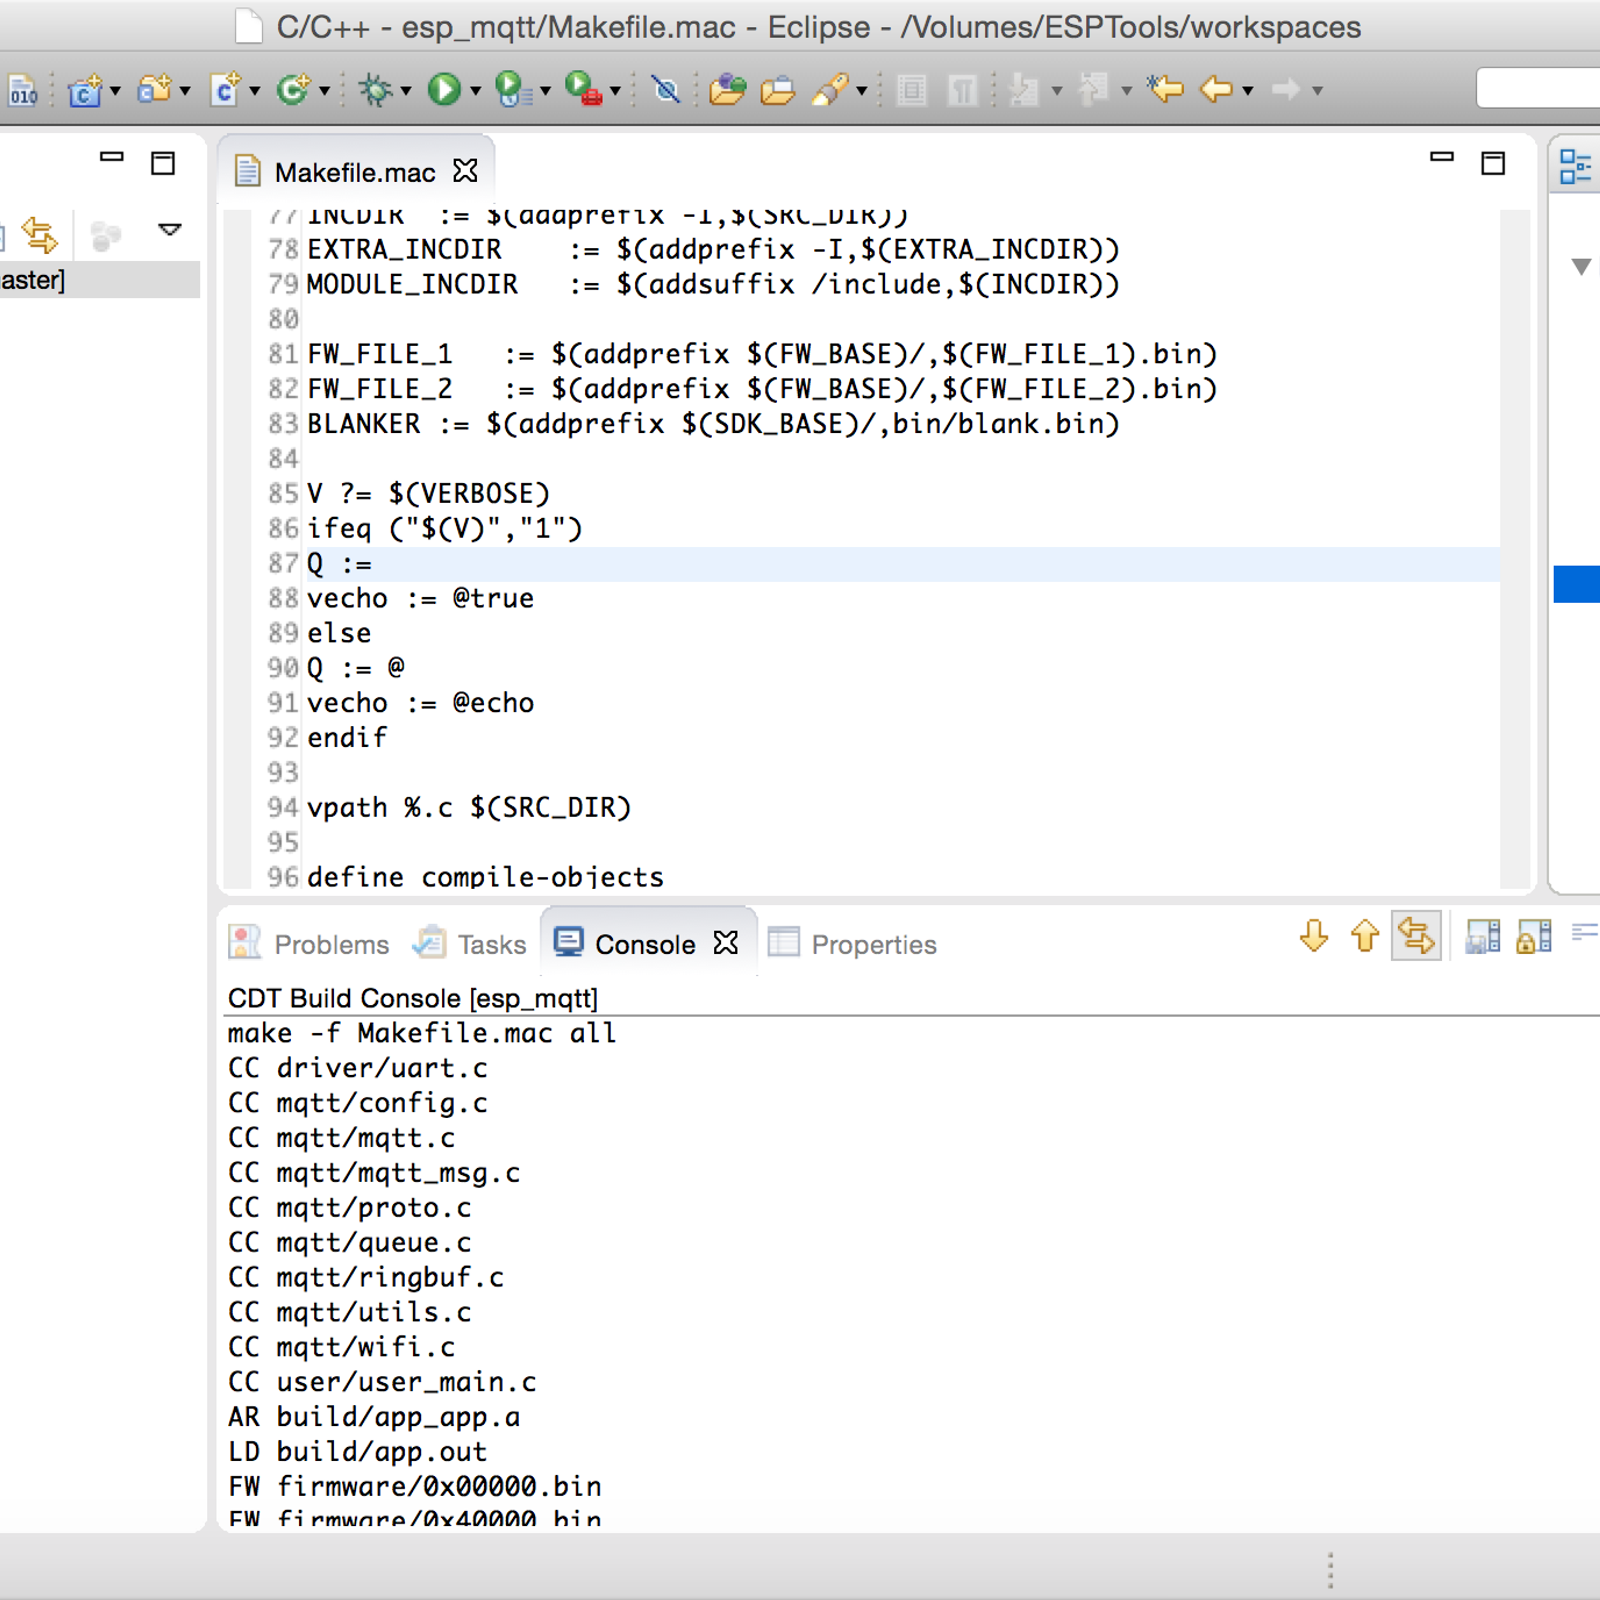The height and width of the screenshot is (1600, 1600).
Task: Toggle Skip All Breakpoints icon
Action: [666, 91]
